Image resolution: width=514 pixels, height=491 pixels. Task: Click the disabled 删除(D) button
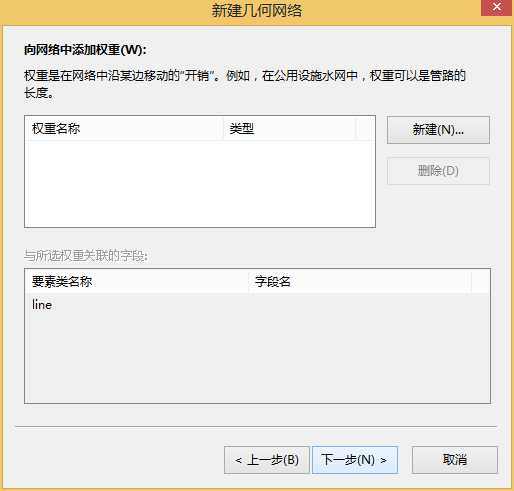click(x=438, y=171)
